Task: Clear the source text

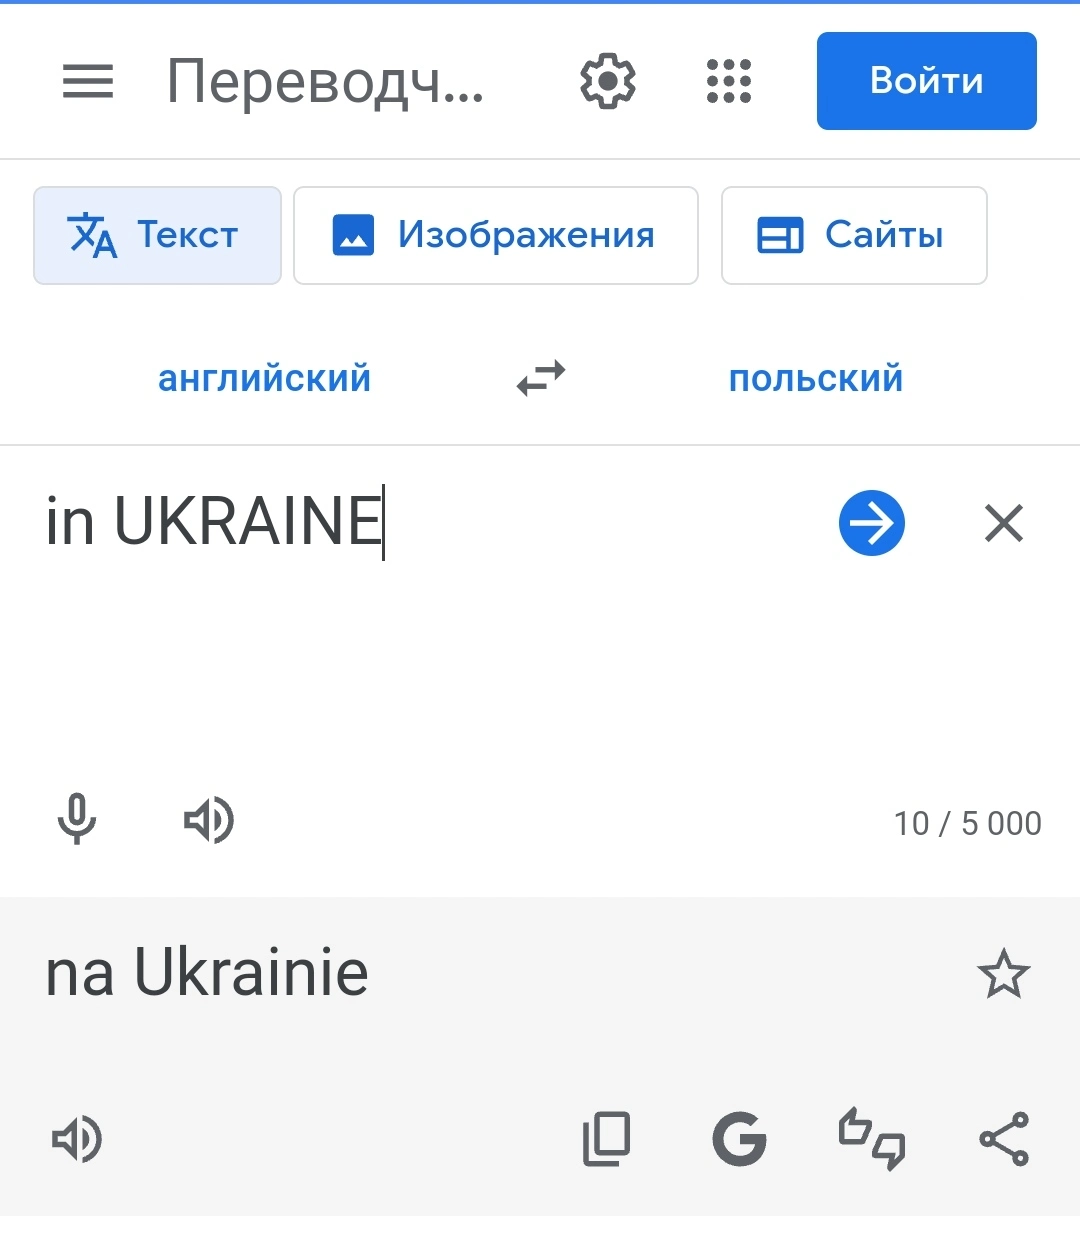Action: coord(1003,523)
